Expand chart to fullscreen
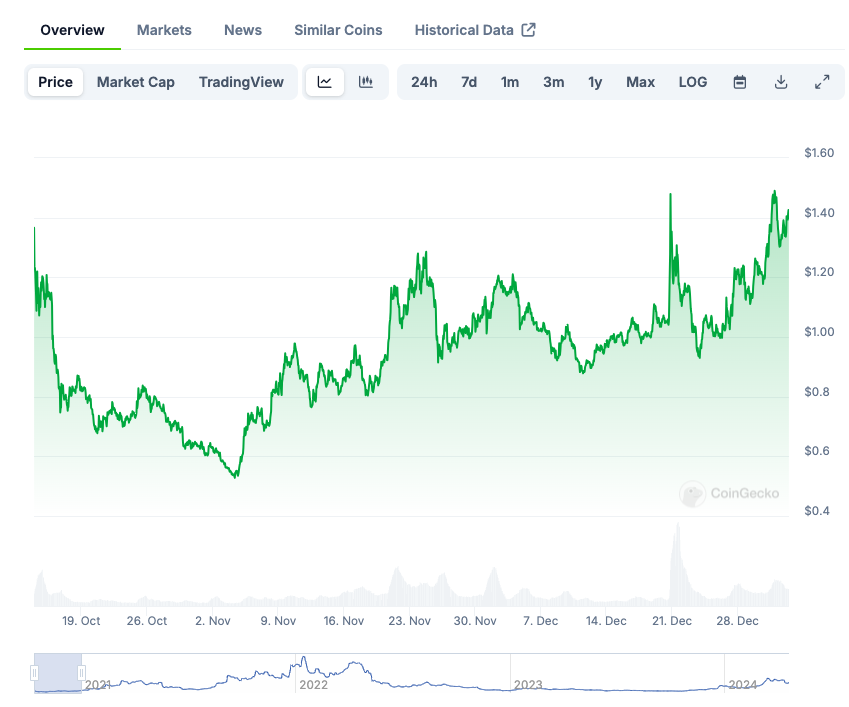 tap(822, 82)
